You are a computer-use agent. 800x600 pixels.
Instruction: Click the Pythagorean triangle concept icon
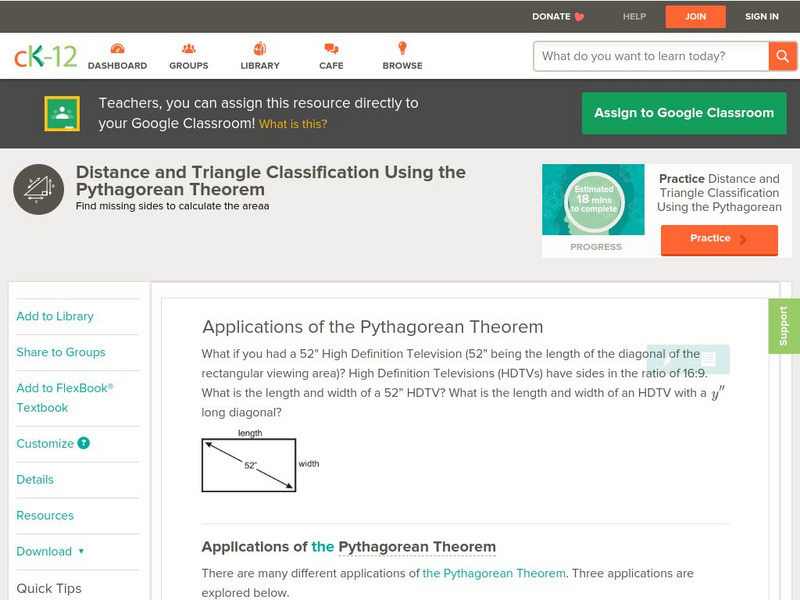[x=39, y=189]
